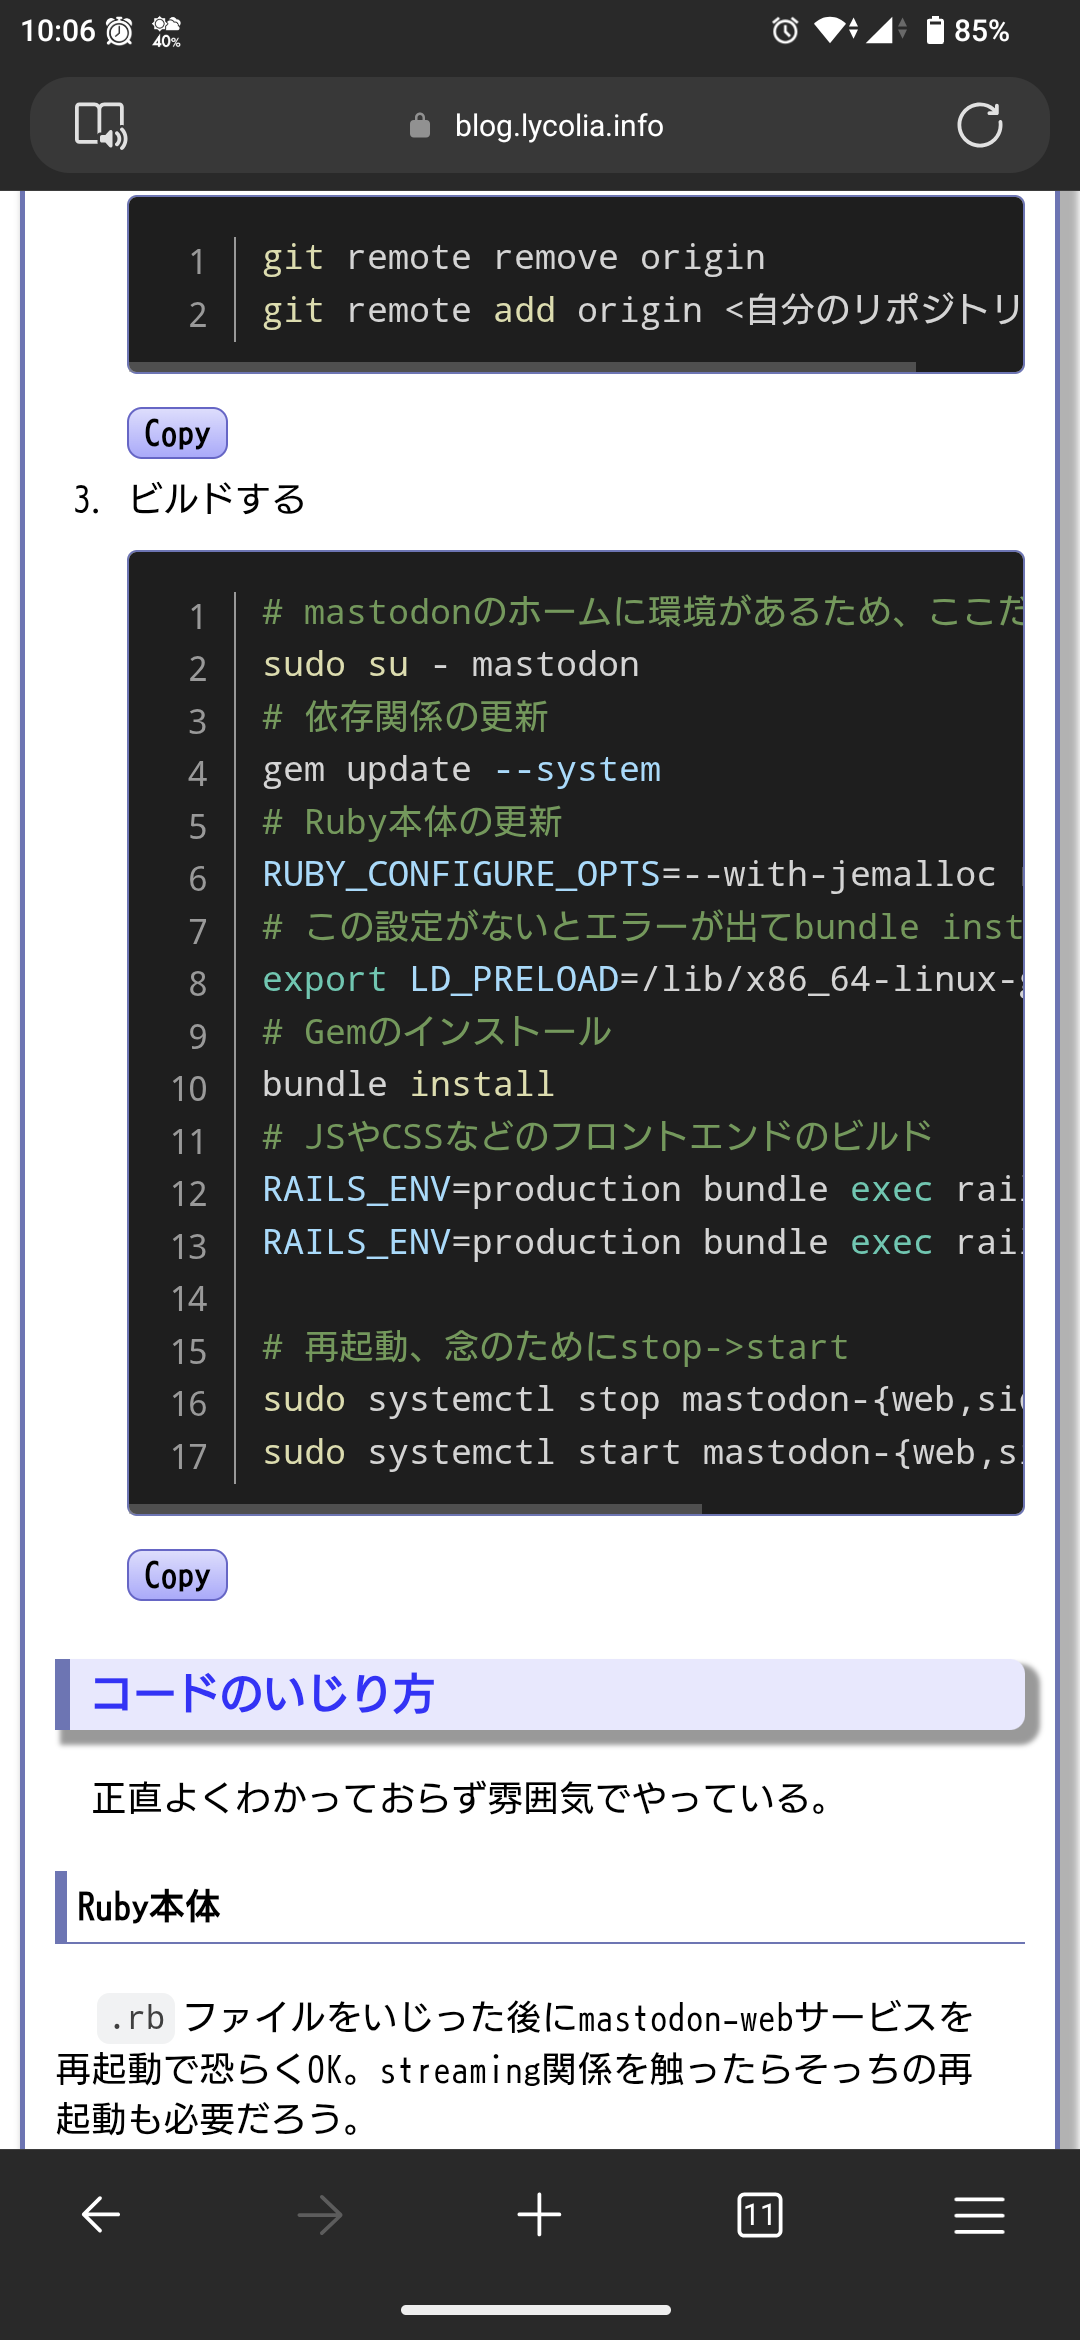
Task: Tap comment '# 依存関係の更新'
Action: (405, 717)
